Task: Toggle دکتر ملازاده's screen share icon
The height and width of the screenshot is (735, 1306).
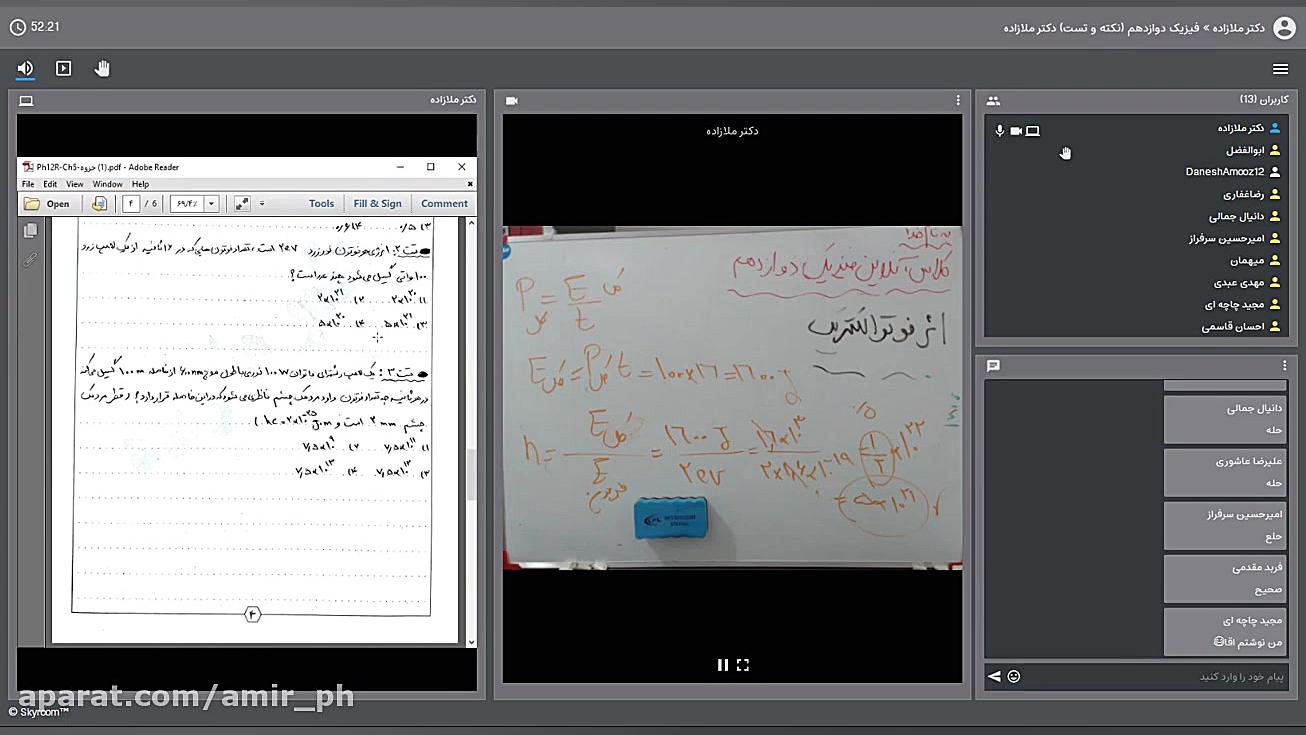Action: (1033, 130)
